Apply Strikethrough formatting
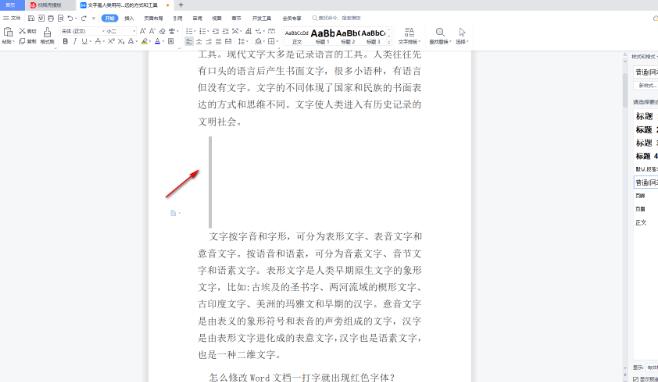The width and height of the screenshot is (658, 382). pyautogui.click(x=98, y=41)
